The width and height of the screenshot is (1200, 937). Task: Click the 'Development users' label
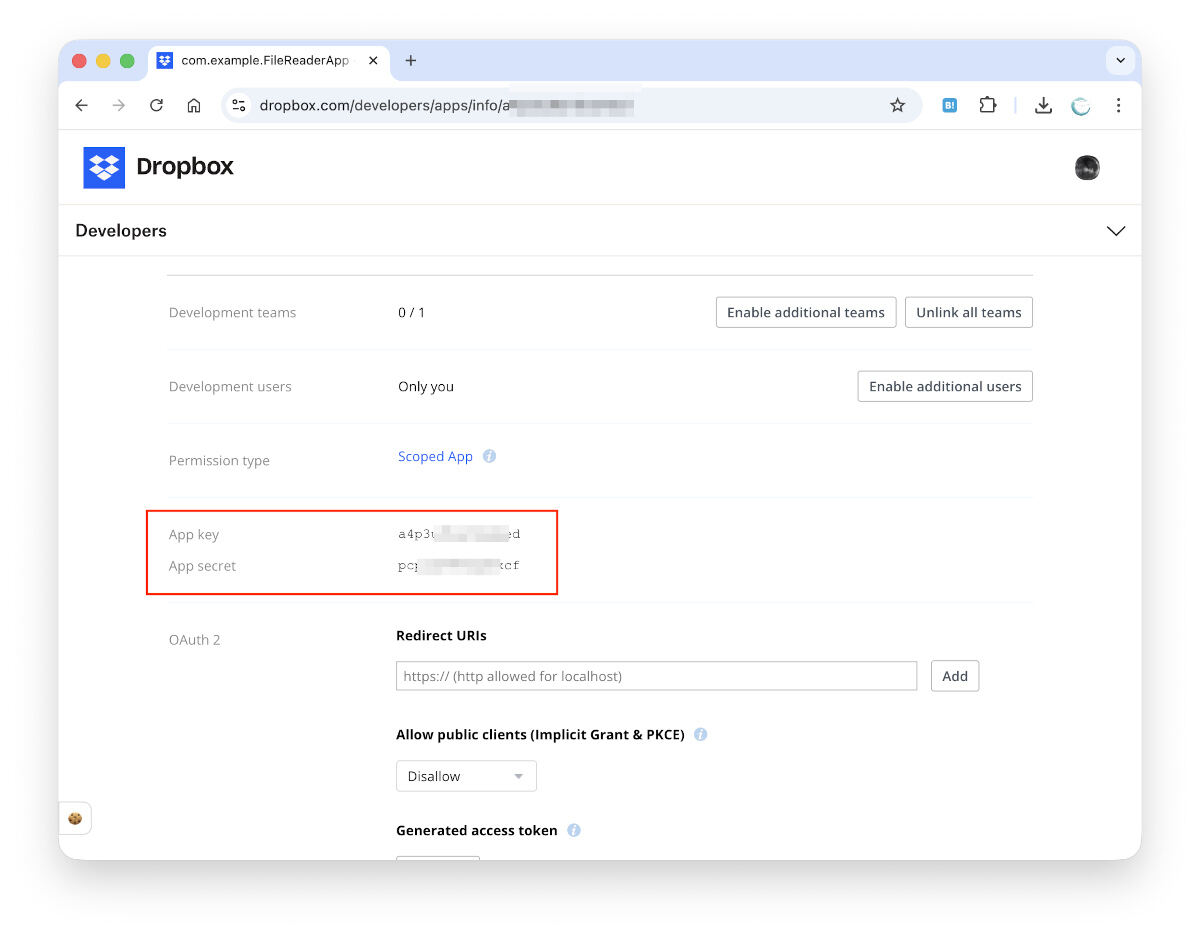pos(230,386)
